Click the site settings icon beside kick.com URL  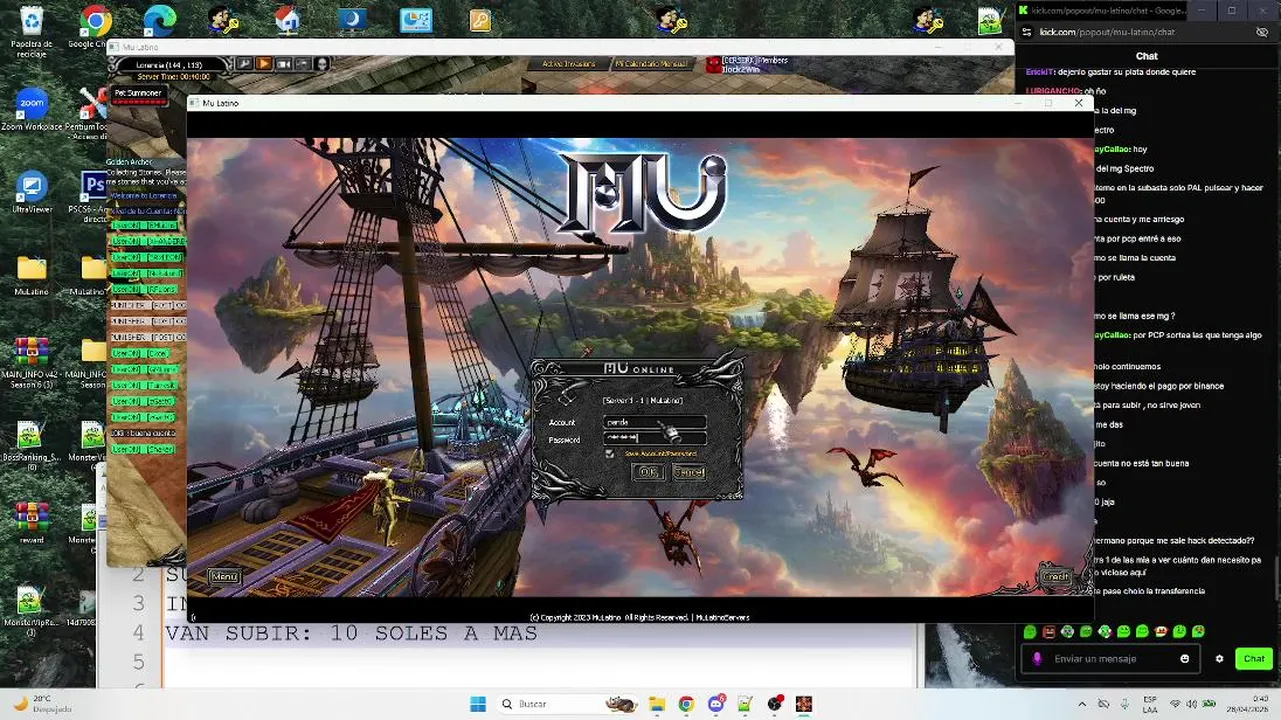(1026, 32)
